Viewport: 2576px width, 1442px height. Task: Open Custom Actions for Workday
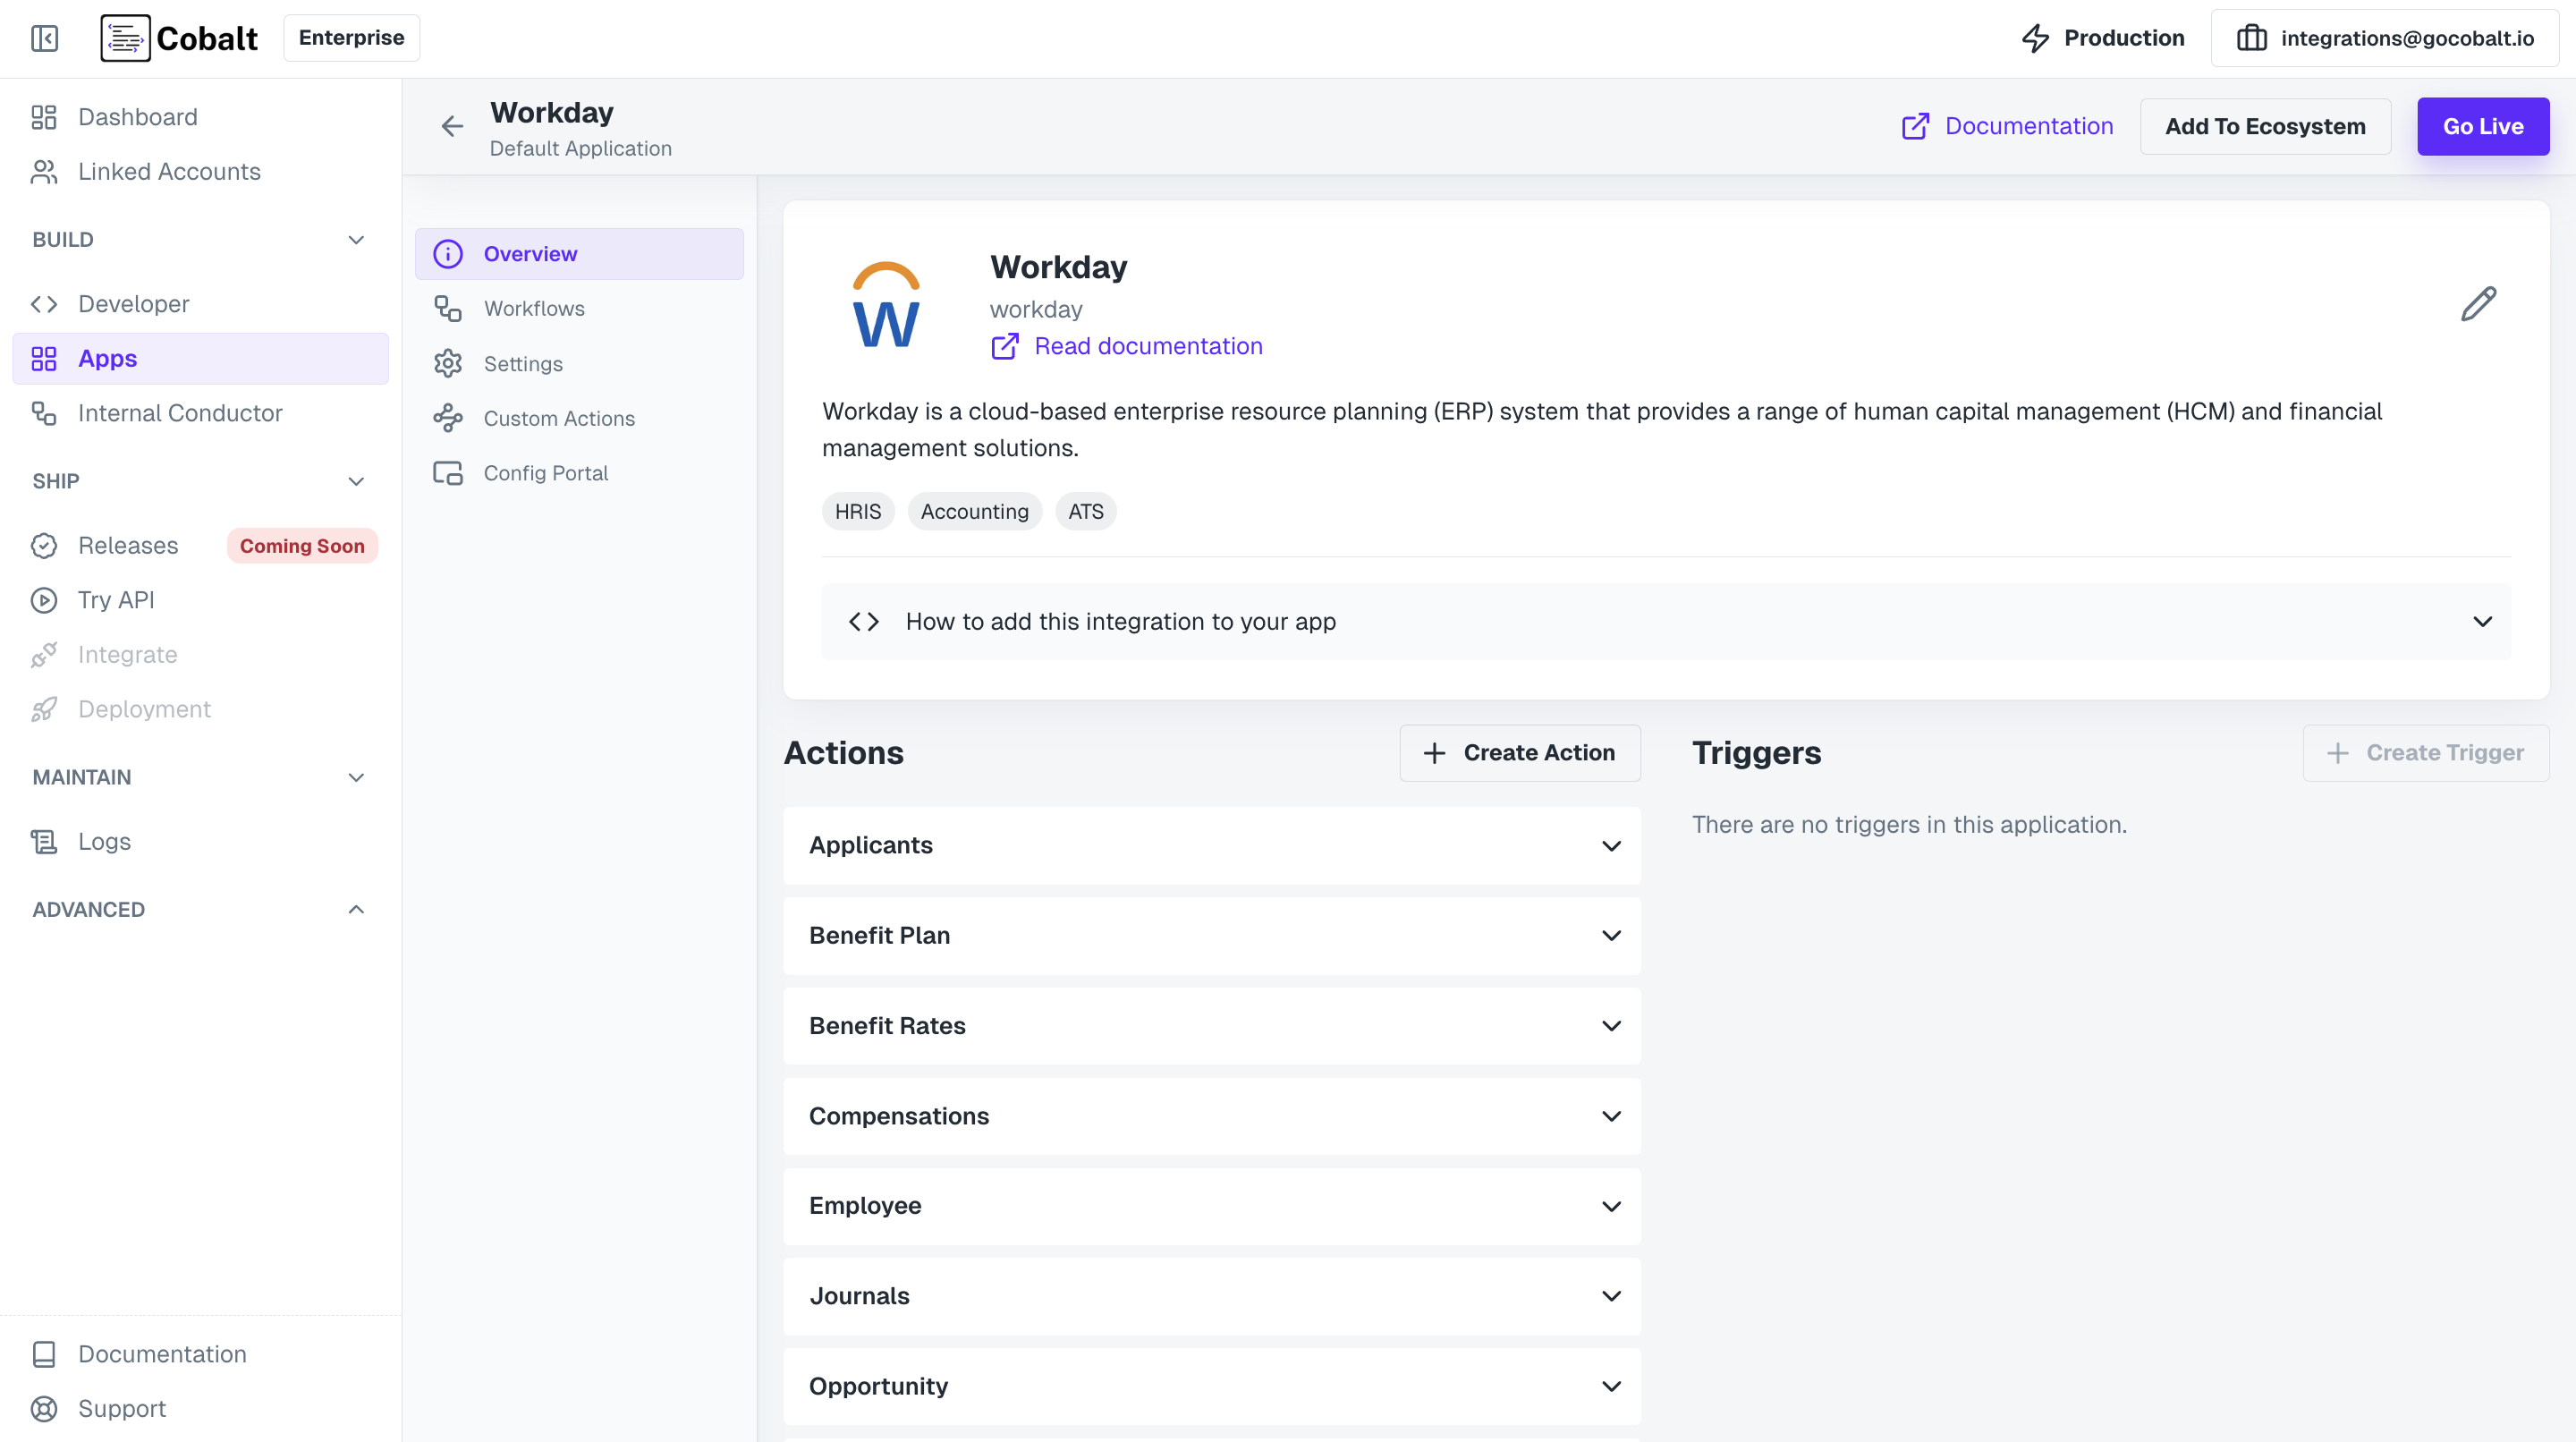click(559, 418)
